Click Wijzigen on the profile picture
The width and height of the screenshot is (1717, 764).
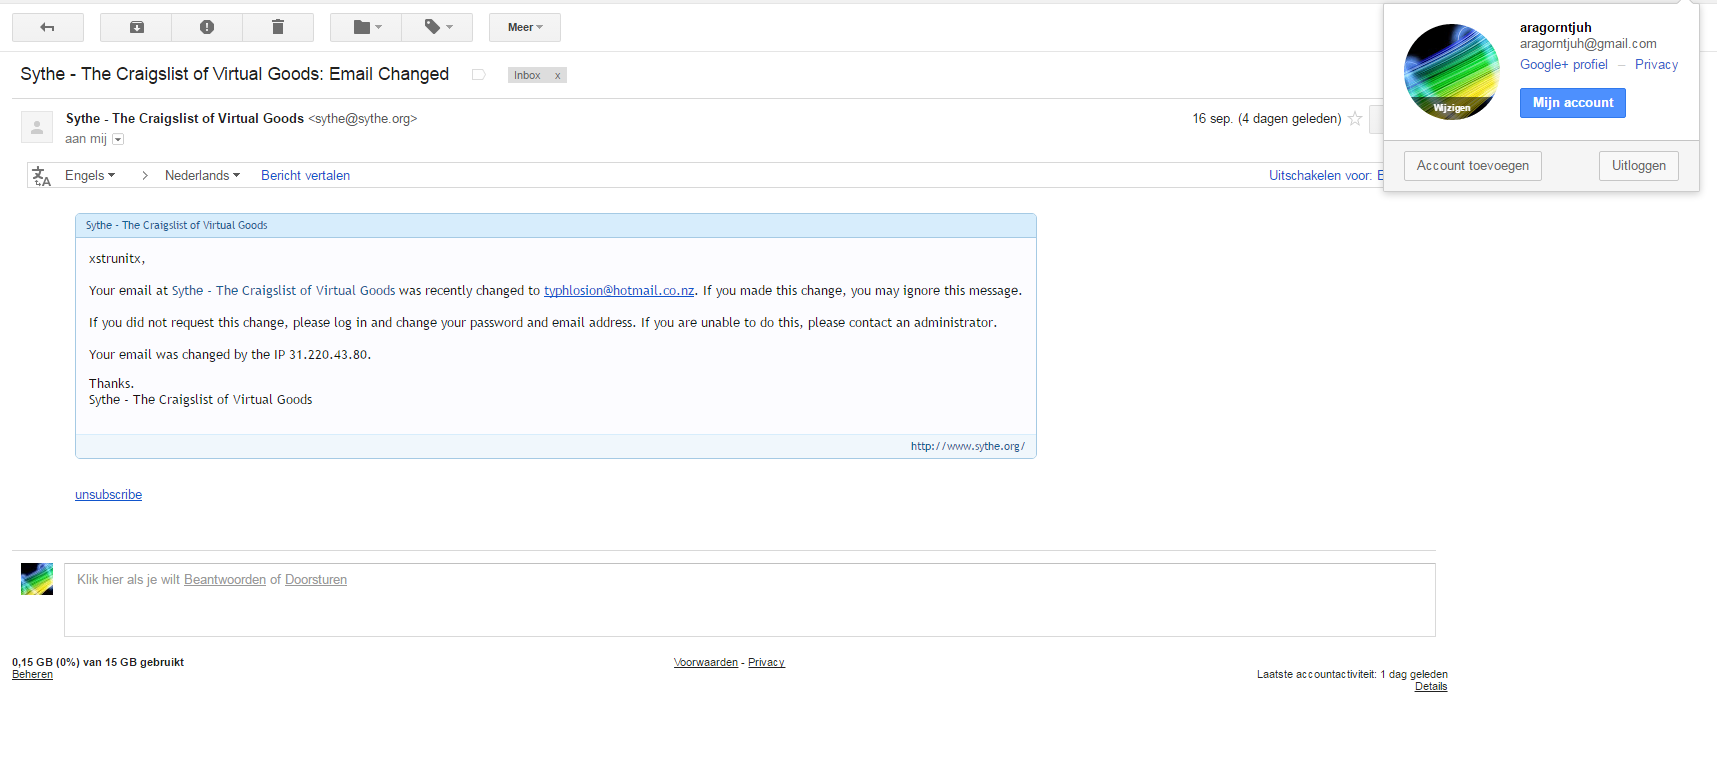pos(1452,108)
